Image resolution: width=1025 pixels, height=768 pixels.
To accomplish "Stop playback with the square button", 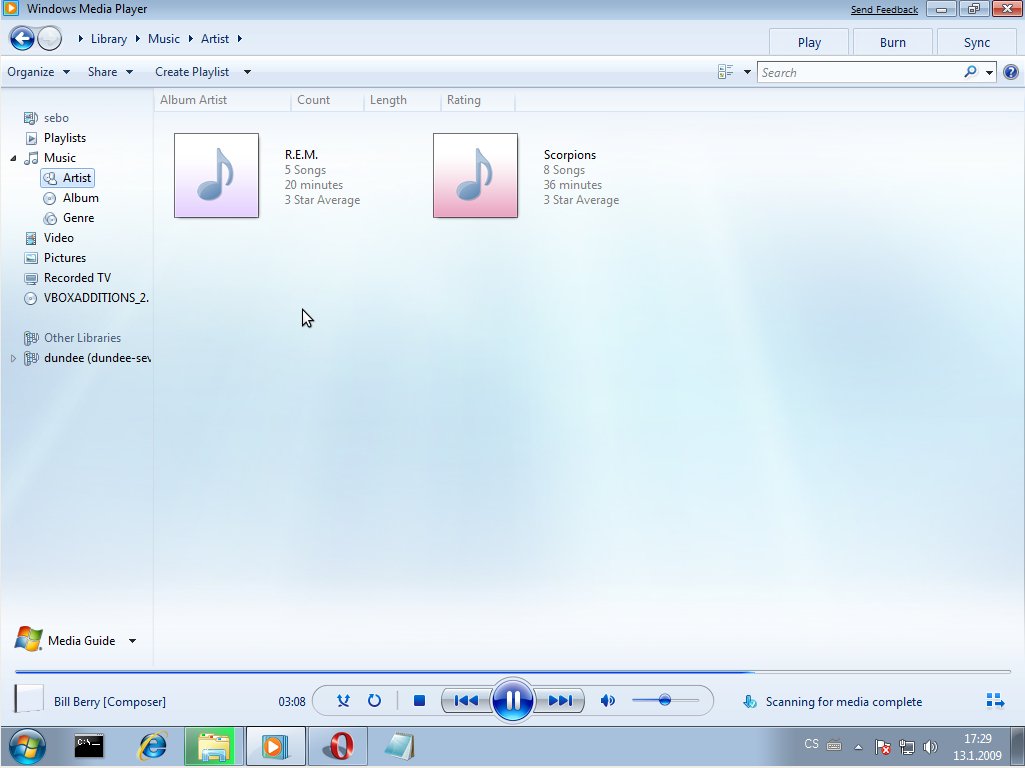I will tap(420, 701).
